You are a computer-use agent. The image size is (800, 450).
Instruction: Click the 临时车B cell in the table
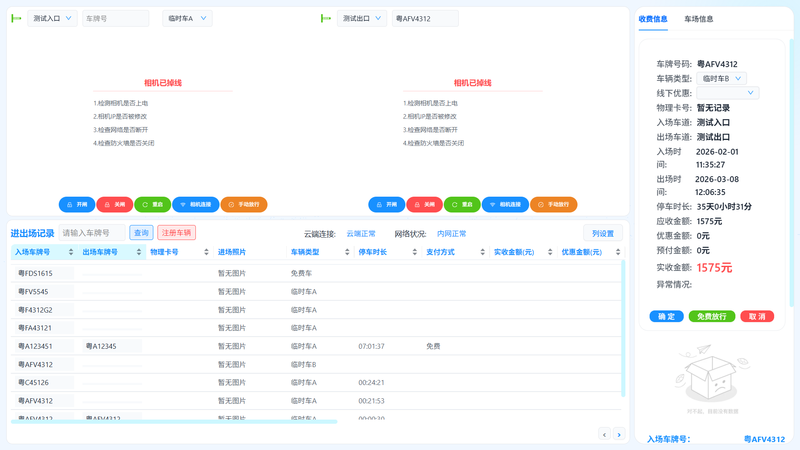(x=304, y=364)
